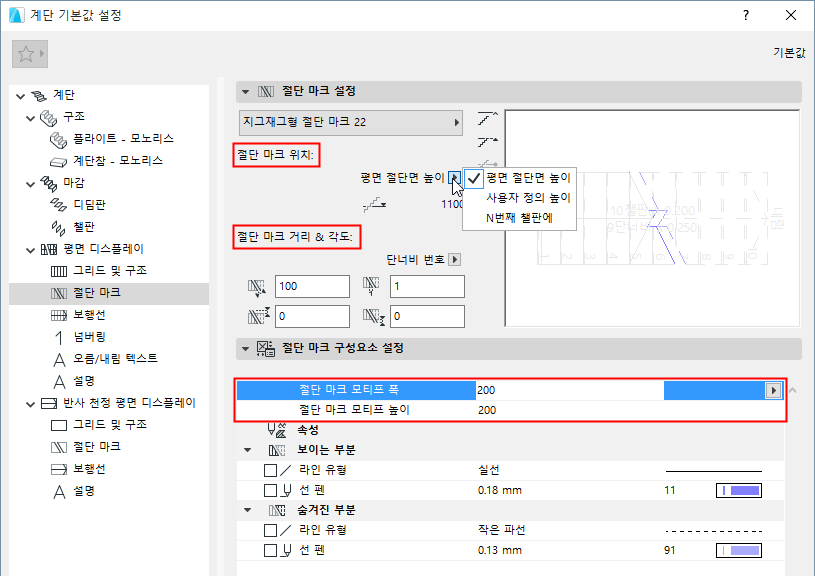
Task: Select 계단참 - 모노리스 tree item
Action: point(117,161)
